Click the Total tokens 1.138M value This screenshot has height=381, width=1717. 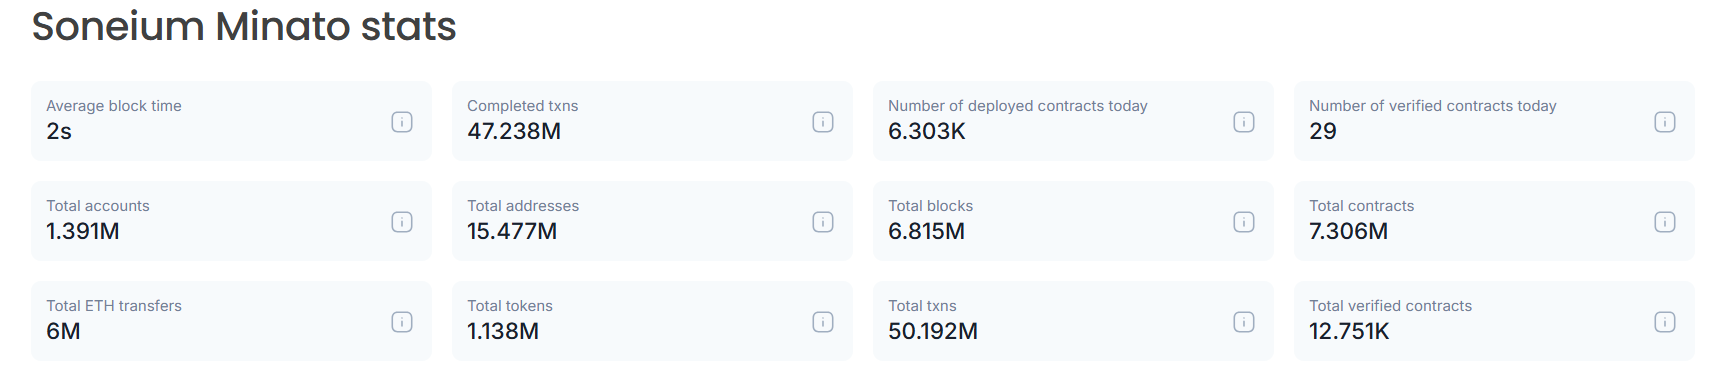503,331
